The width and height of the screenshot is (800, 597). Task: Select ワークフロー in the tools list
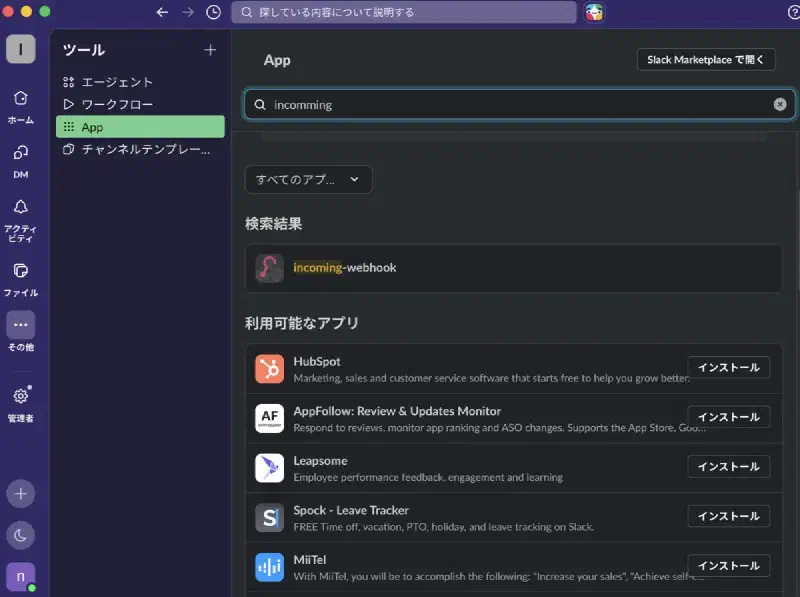click(x=140, y=105)
